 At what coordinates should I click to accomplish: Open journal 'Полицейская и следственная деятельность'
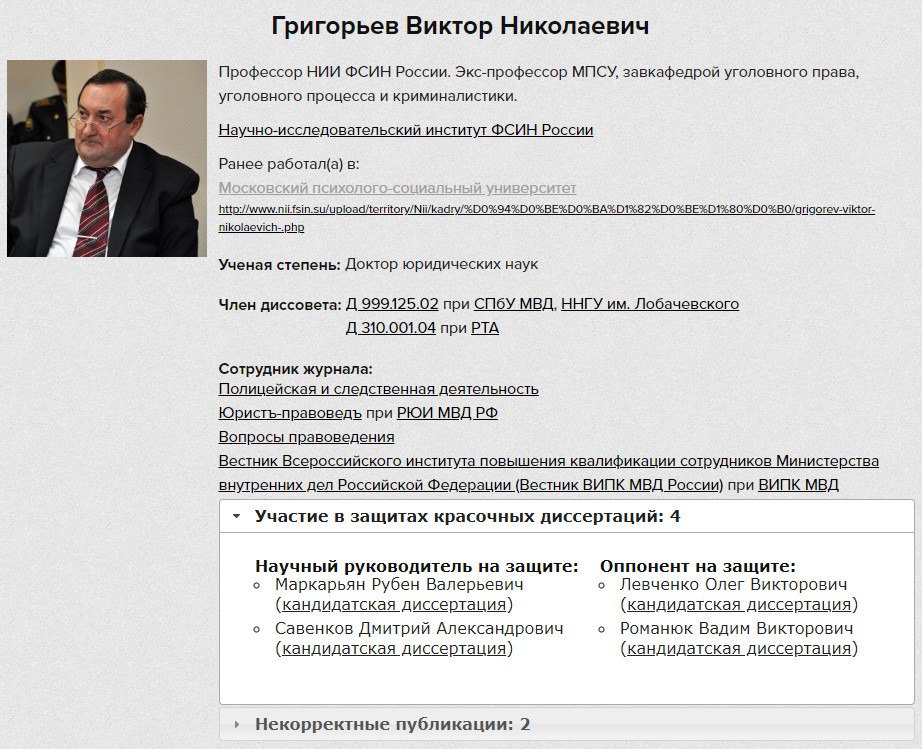coord(379,389)
